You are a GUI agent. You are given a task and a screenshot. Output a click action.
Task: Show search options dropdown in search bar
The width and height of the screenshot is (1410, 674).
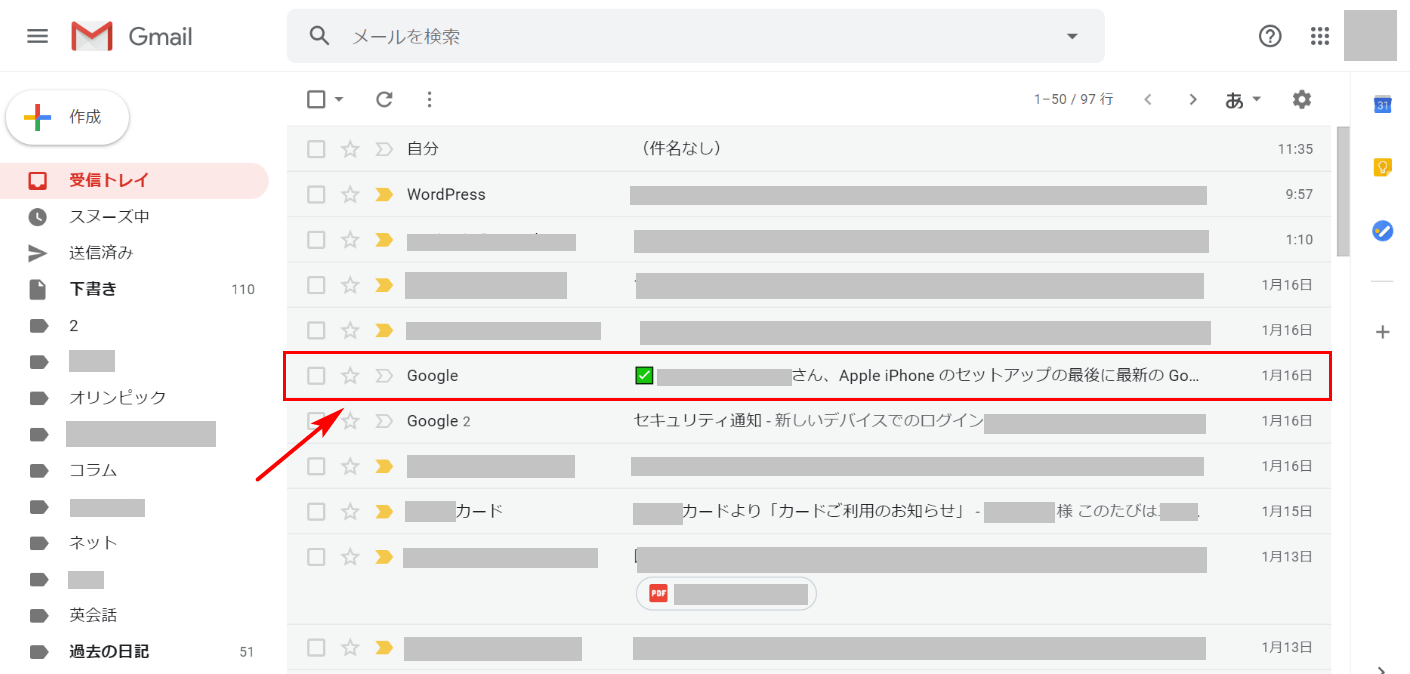1072,36
